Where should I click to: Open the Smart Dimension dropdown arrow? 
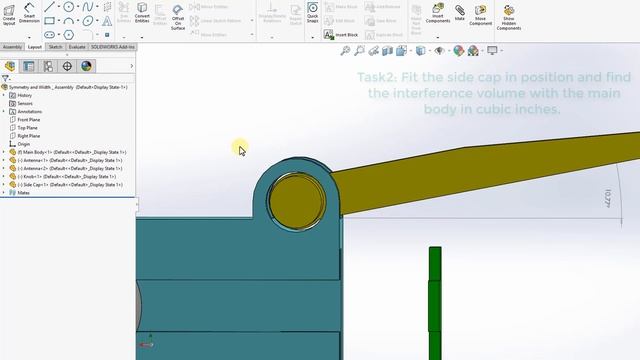[29, 38]
